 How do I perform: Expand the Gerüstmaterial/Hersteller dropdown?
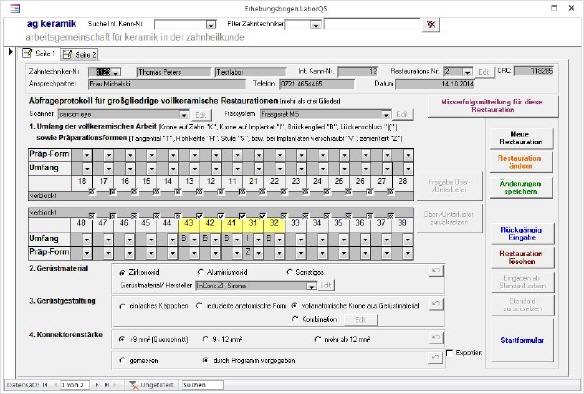[x=311, y=286]
